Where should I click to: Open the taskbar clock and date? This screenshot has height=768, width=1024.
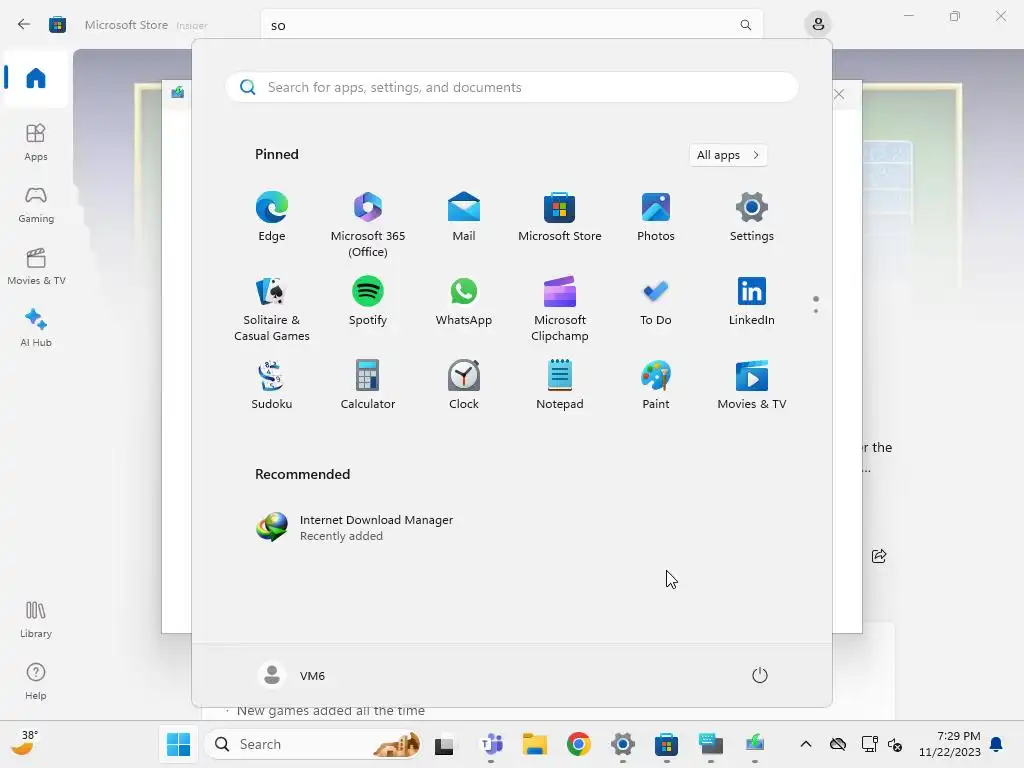click(950, 744)
